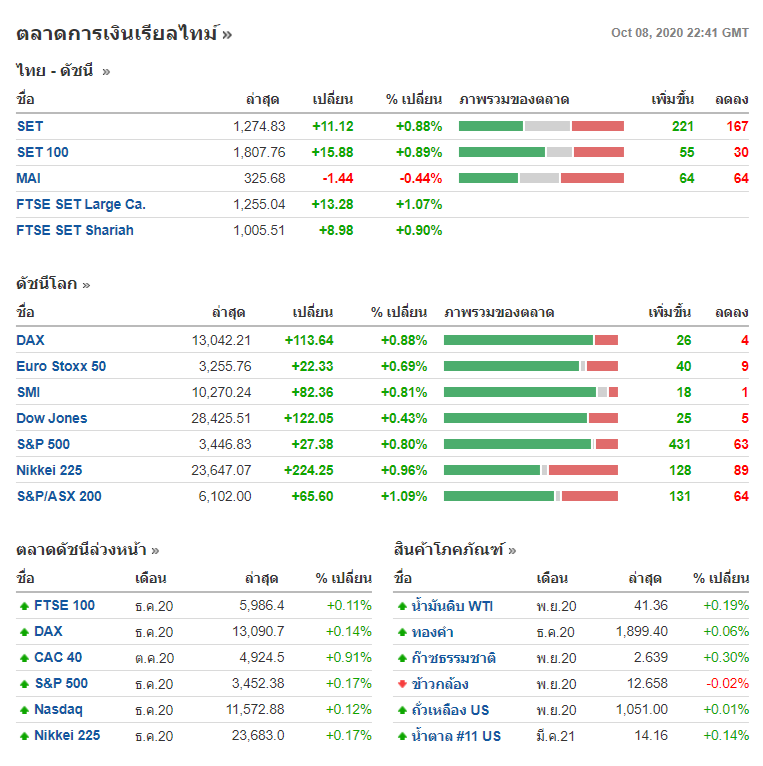The image size is (763, 766).
Task: Open the FTSE SET Shariah index
Action: click(75, 230)
